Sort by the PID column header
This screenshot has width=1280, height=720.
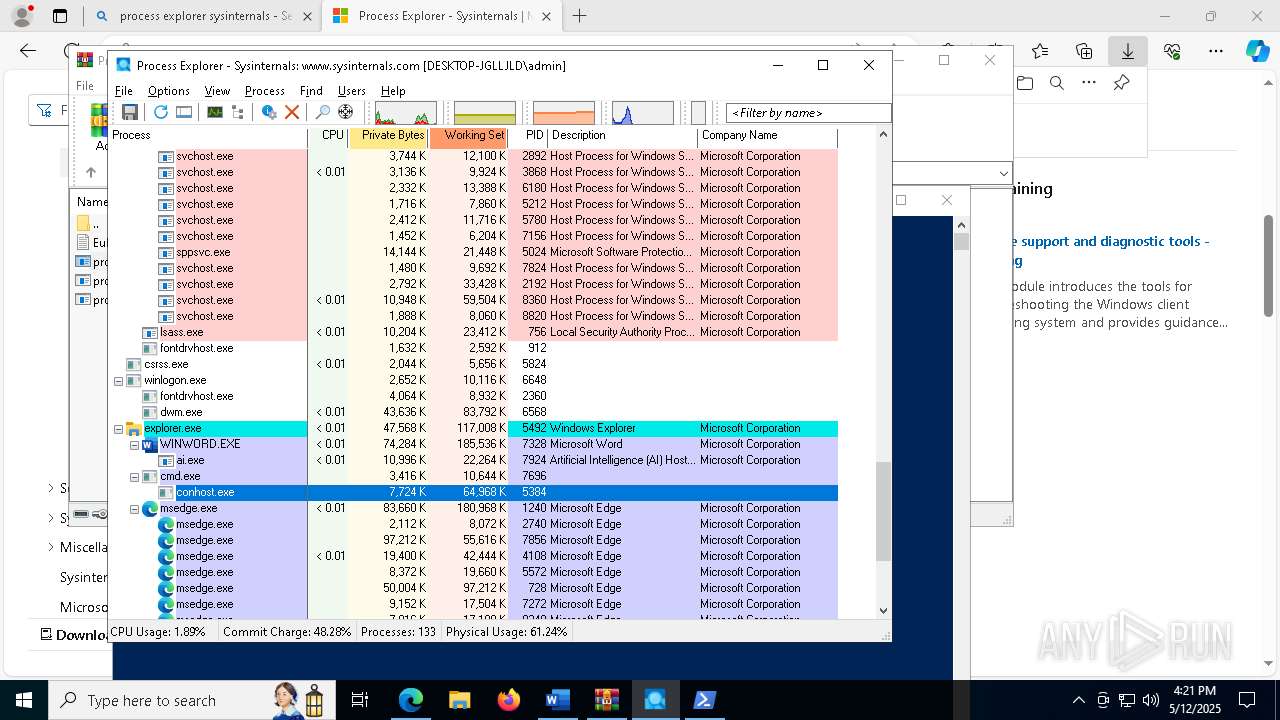point(528,136)
